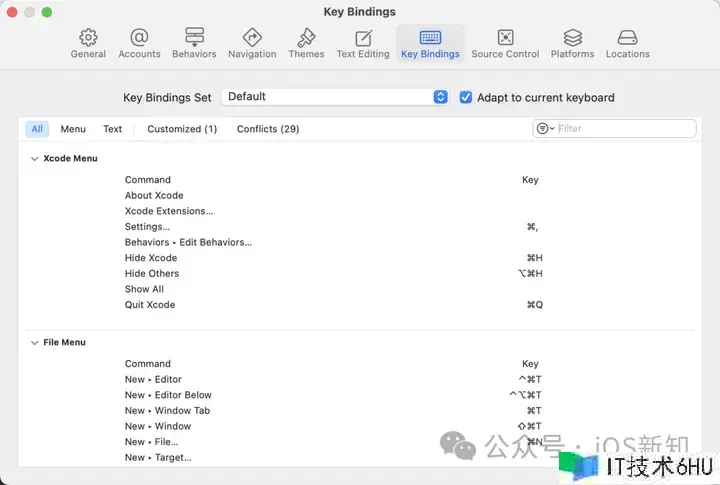The image size is (720, 485).
Task: Click the ⌘, key for Settings
Action: pyautogui.click(x=533, y=227)
